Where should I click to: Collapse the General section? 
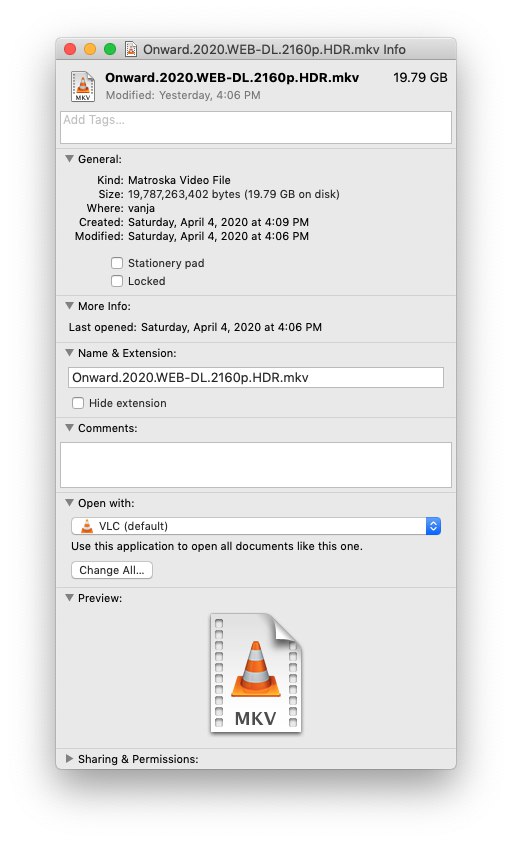pos(69,159)
